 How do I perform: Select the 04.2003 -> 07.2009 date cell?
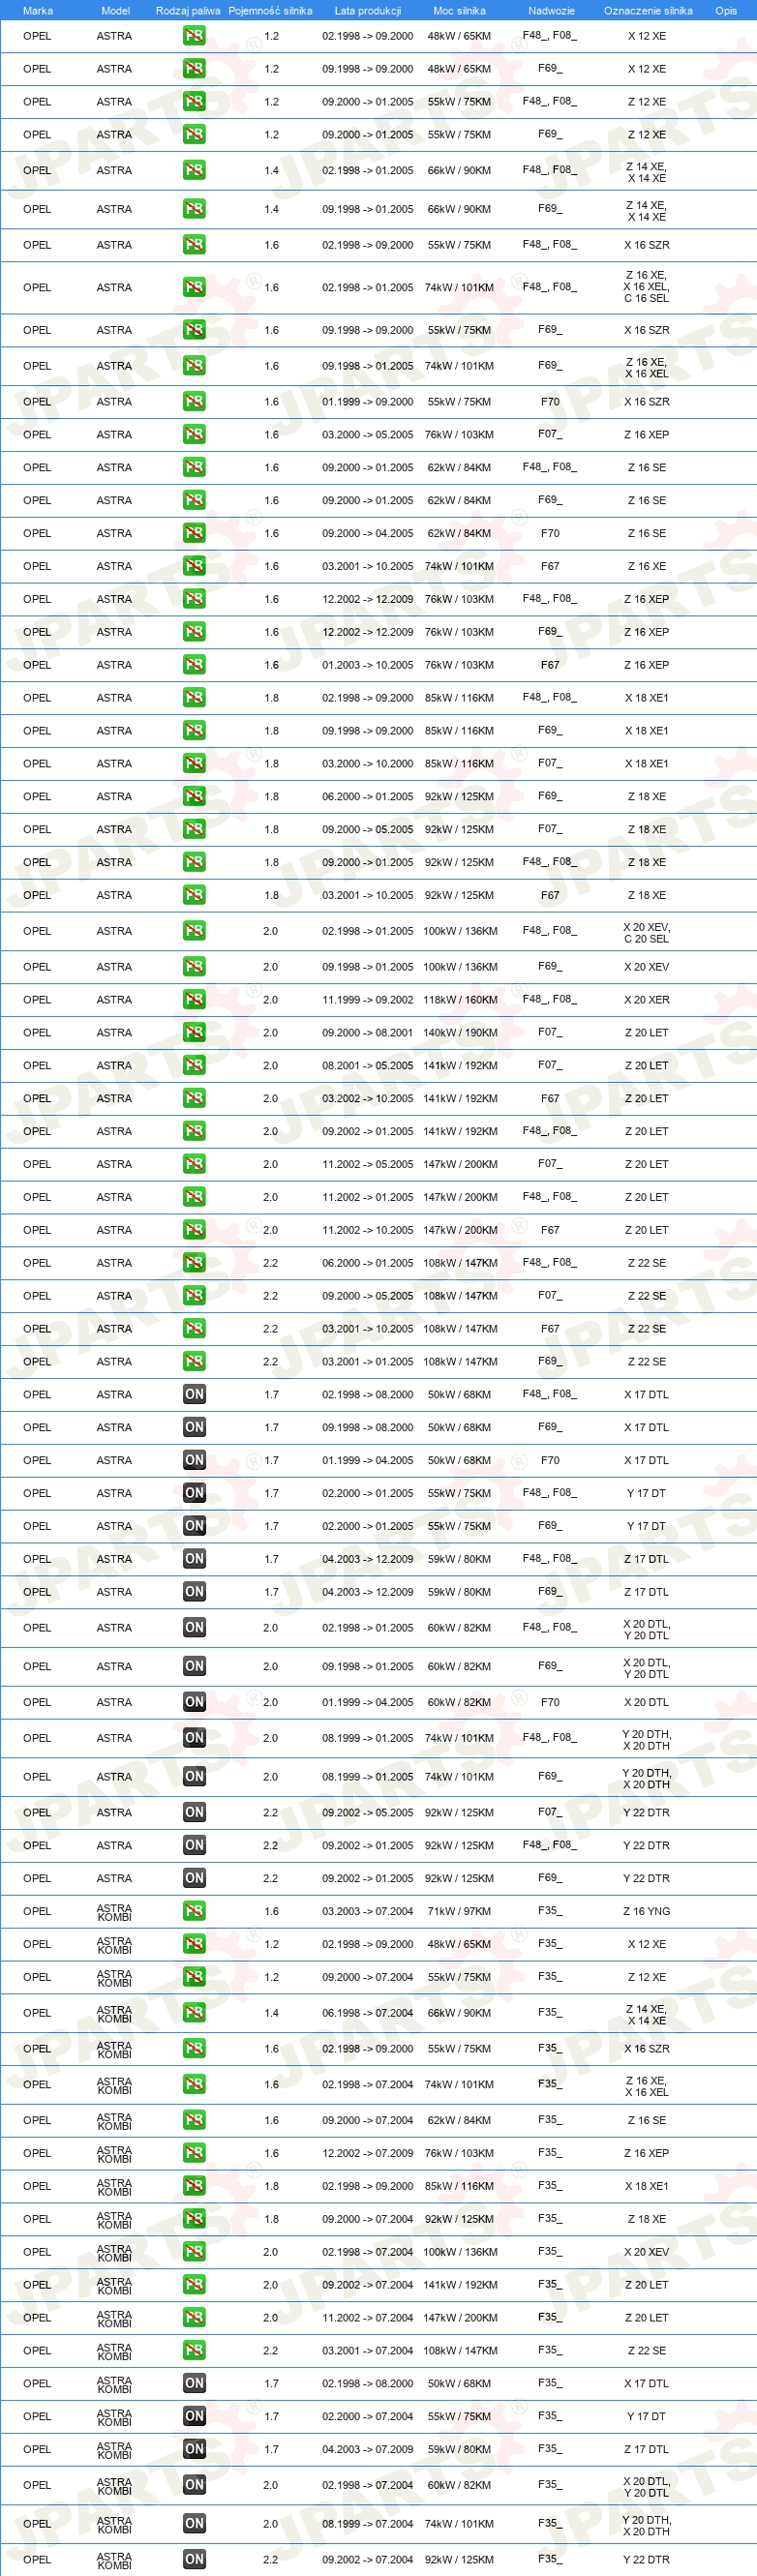click(368, 2450)
